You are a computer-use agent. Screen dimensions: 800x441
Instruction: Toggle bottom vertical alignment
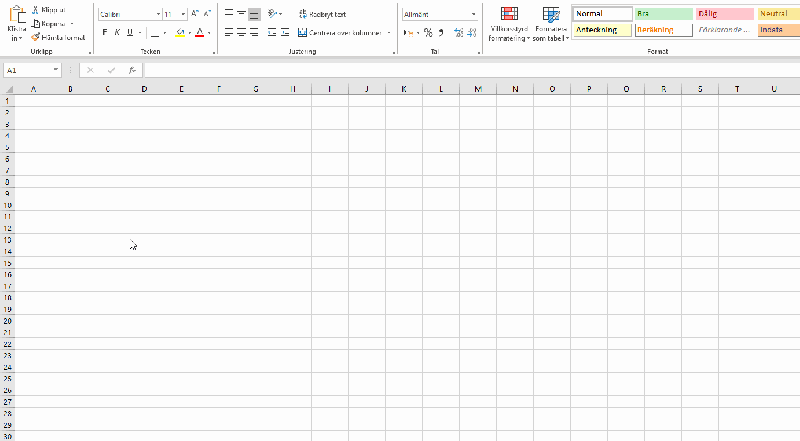254,14
